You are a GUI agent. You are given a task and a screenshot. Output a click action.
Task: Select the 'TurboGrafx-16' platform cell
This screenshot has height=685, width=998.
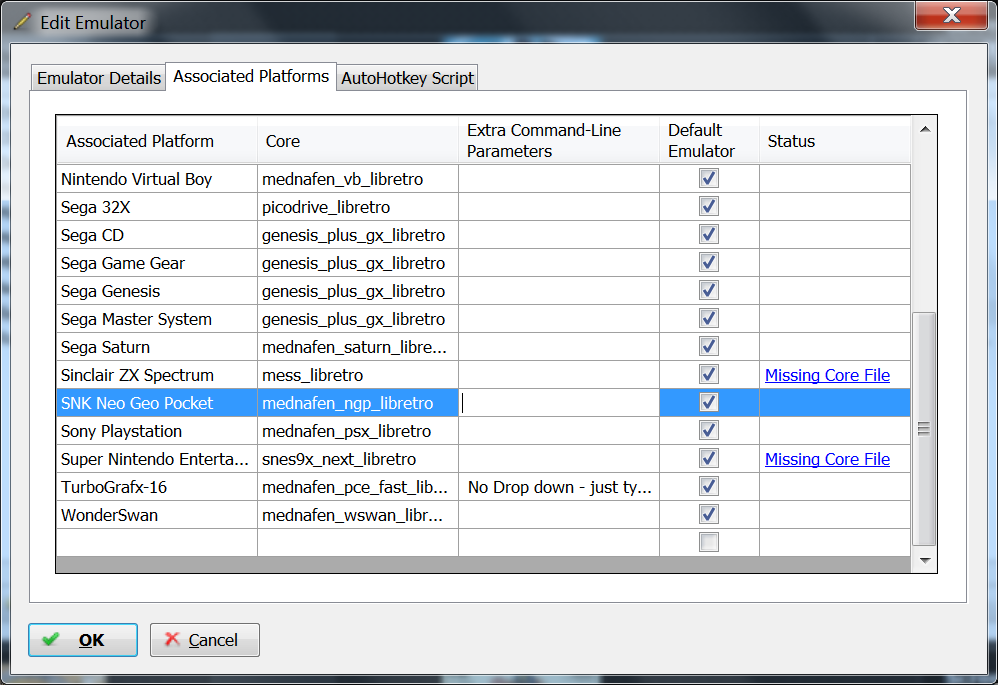tap(157, 487)
